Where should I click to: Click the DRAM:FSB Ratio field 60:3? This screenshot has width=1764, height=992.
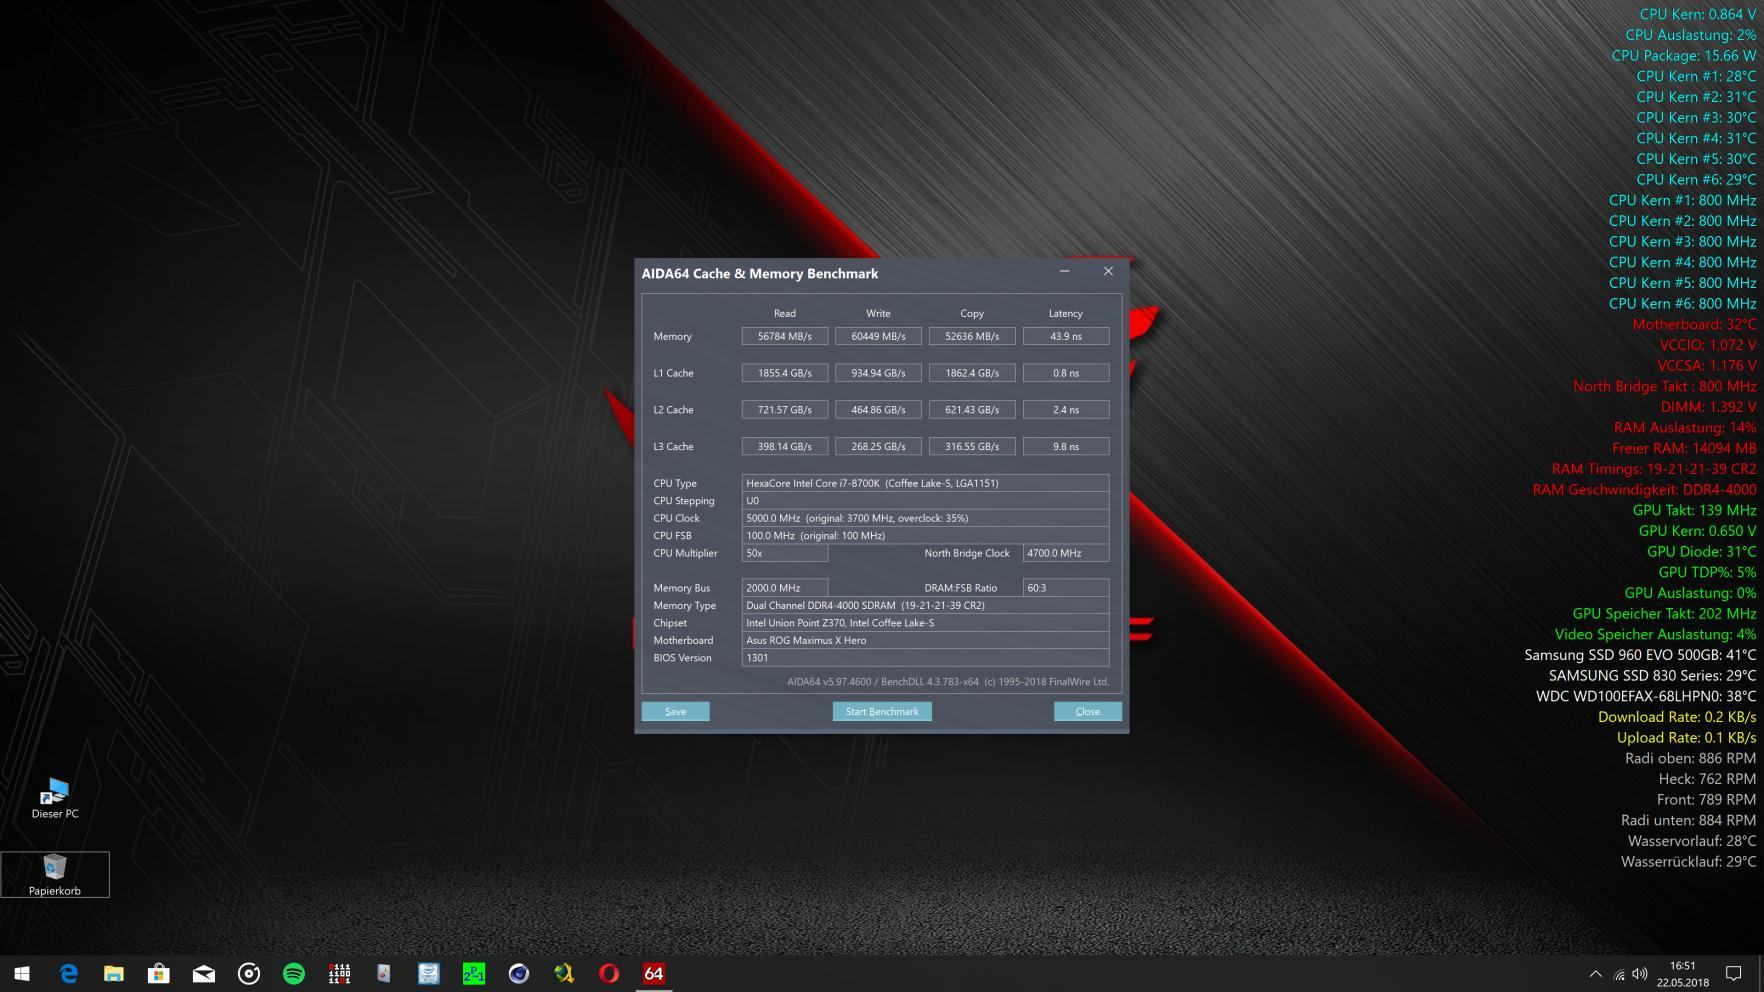click(1066, 588)
